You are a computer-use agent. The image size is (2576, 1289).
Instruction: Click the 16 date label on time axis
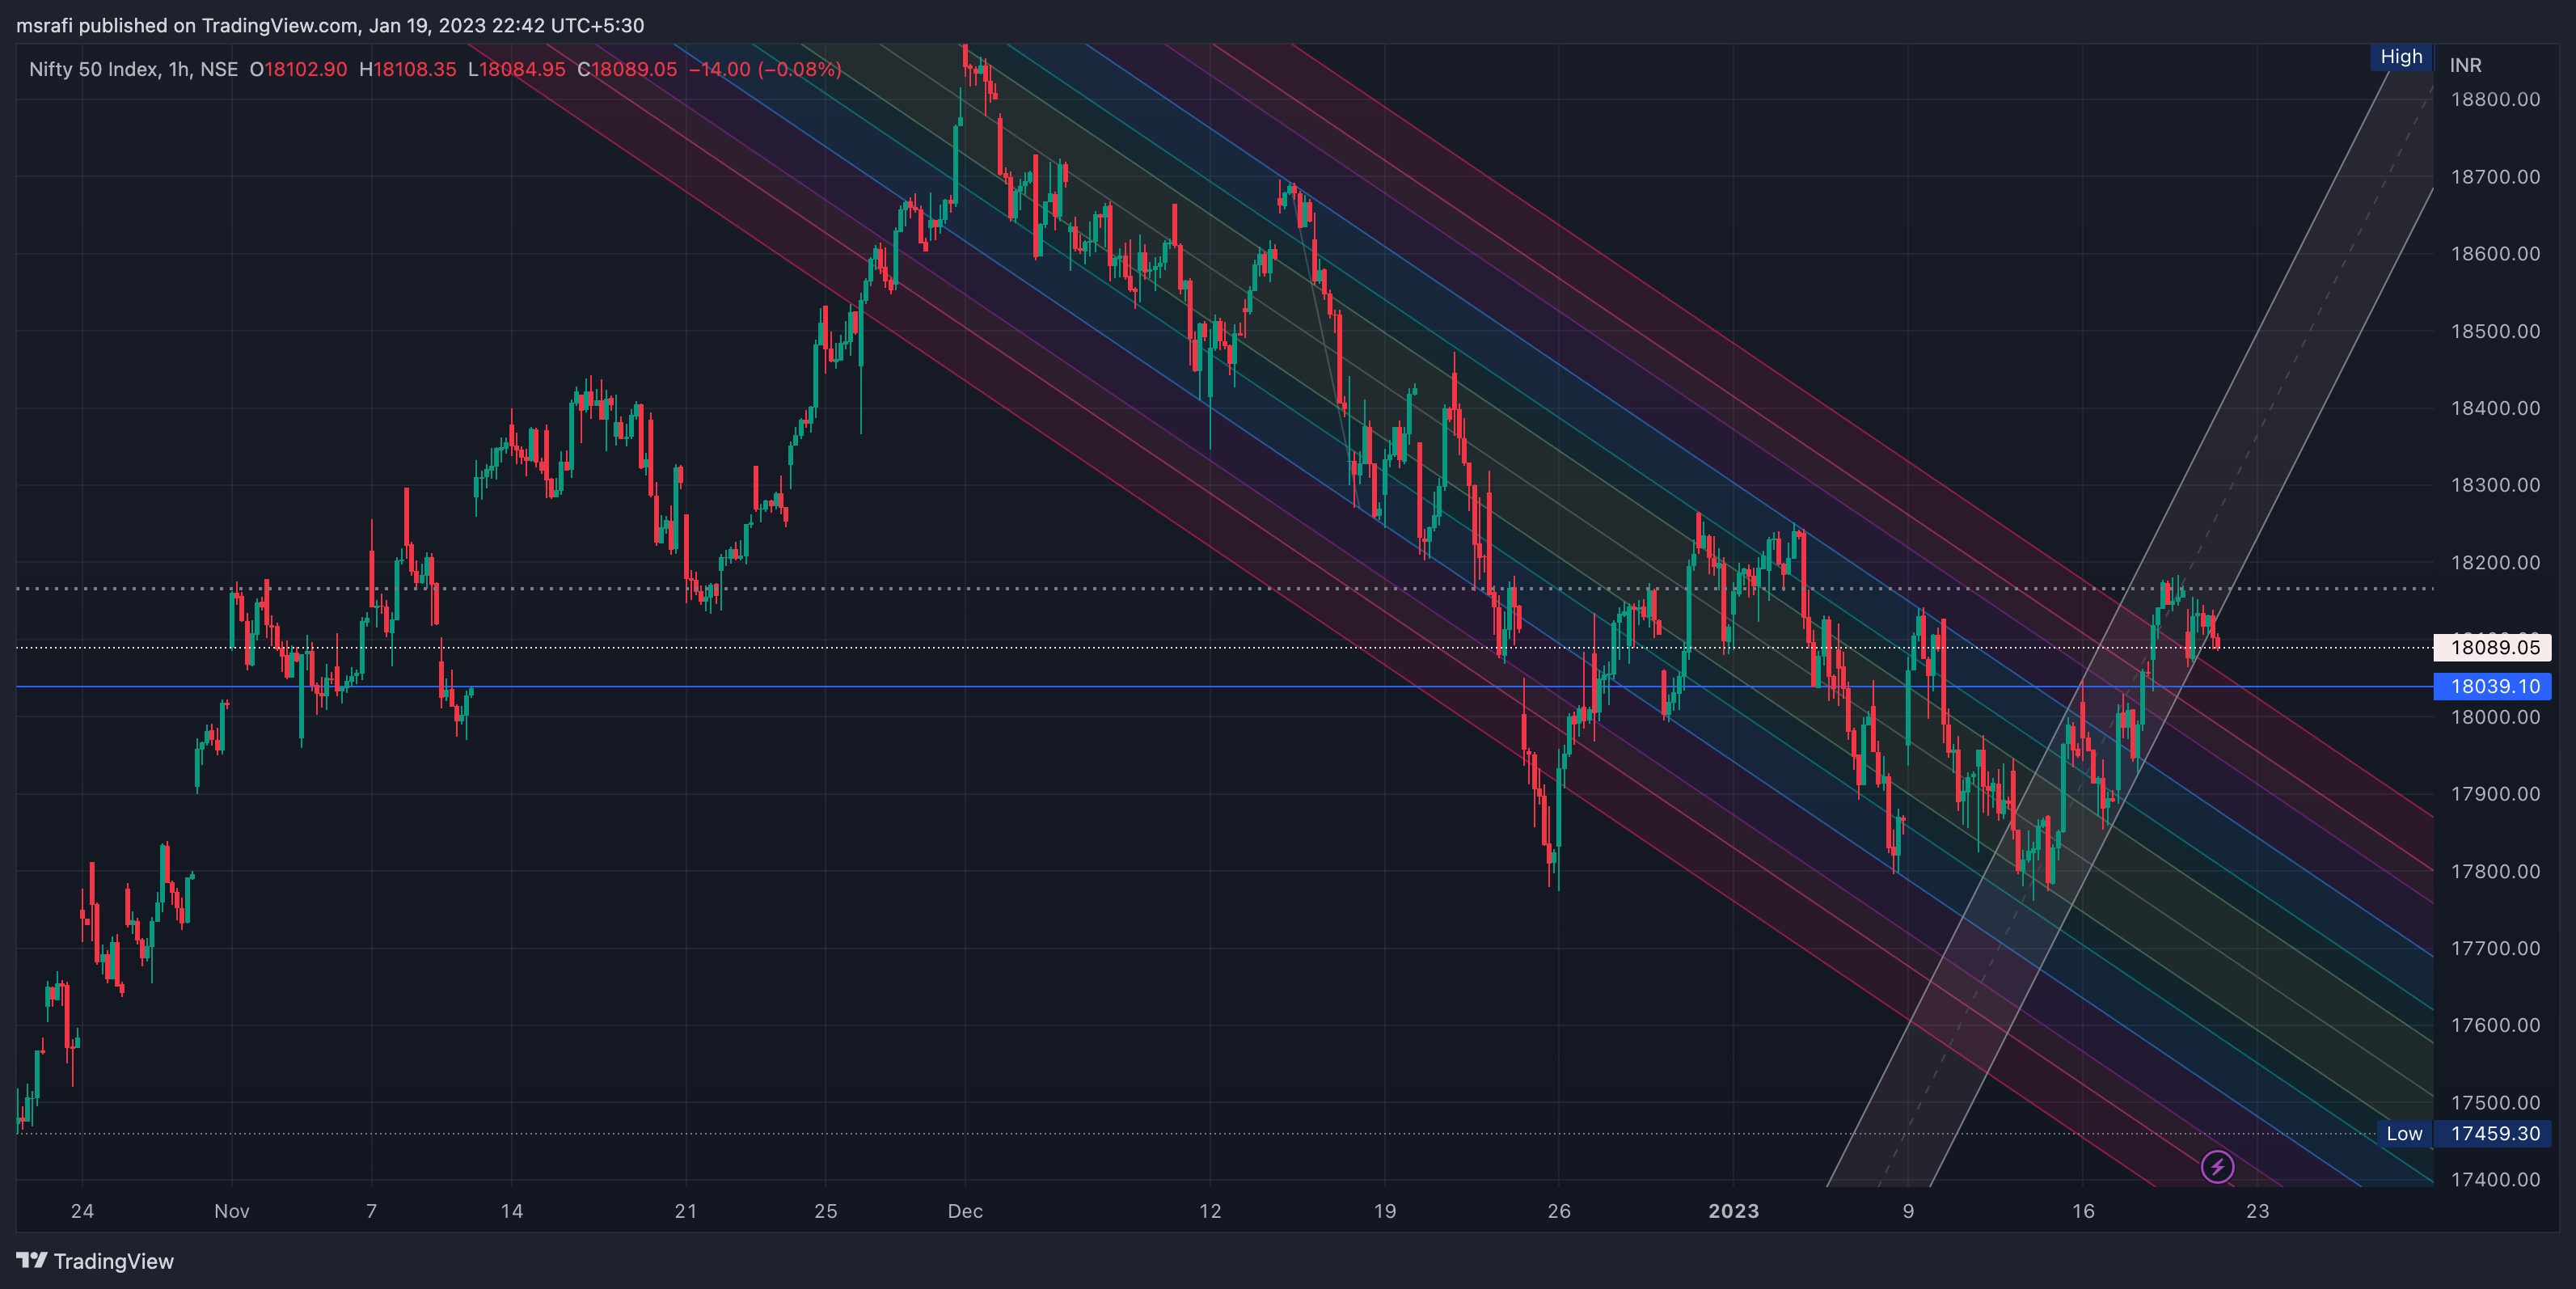pyautogui.click(x=2083, y=1211)
